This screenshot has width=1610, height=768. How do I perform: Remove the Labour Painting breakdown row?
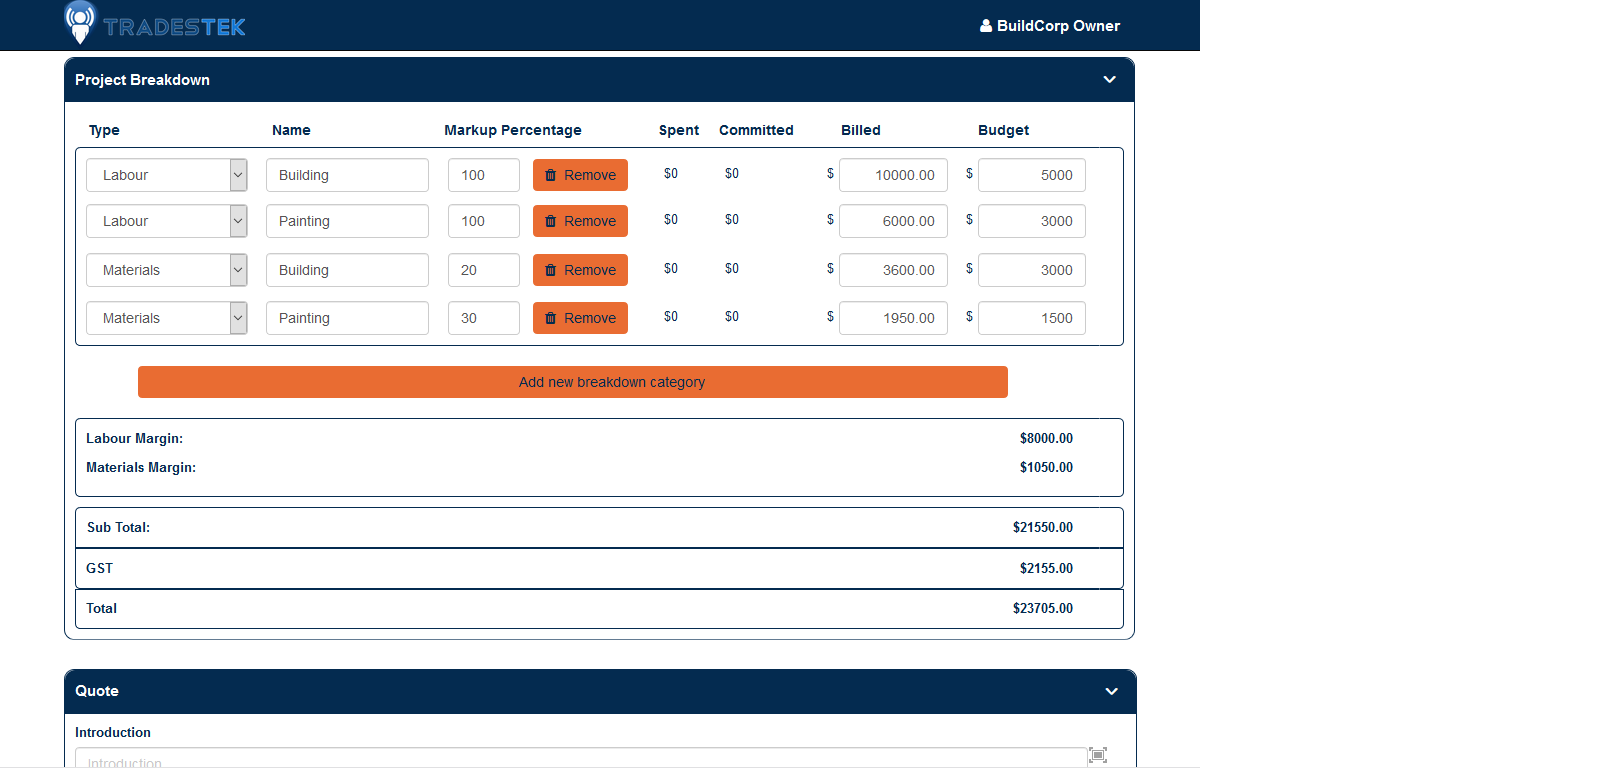coord(580,221)
